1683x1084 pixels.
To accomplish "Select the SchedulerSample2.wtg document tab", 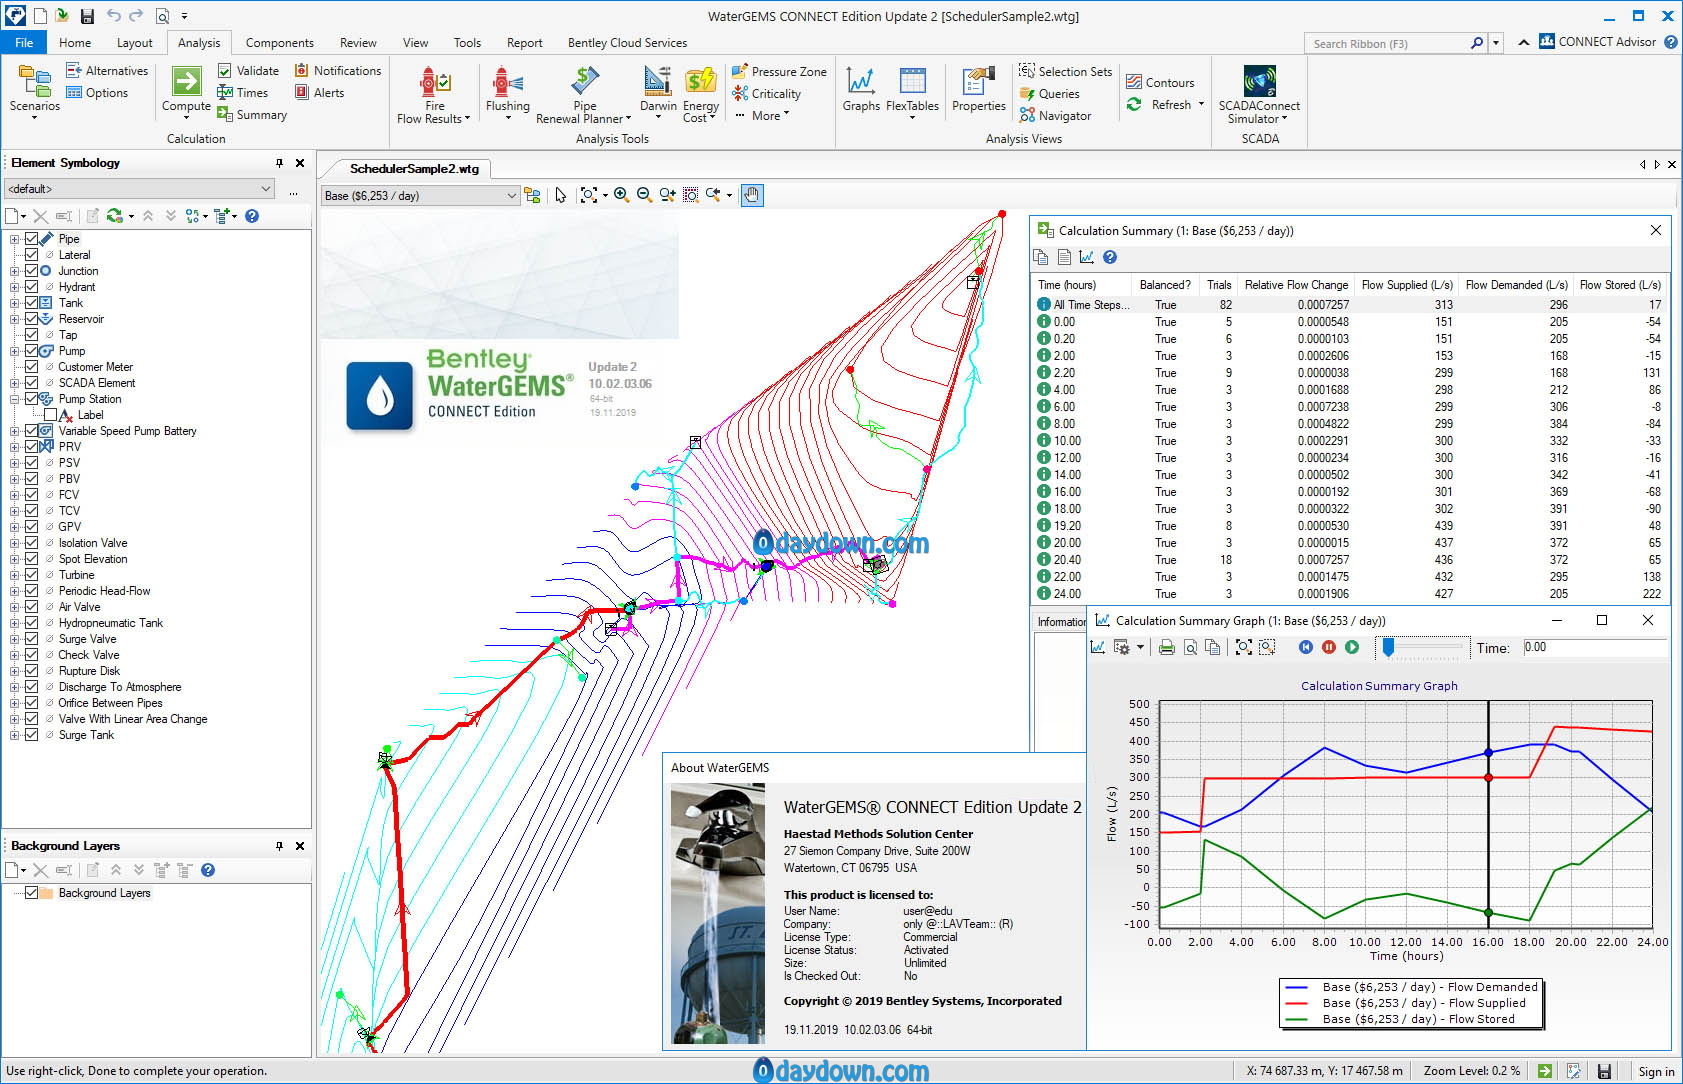I will point(414,169).
